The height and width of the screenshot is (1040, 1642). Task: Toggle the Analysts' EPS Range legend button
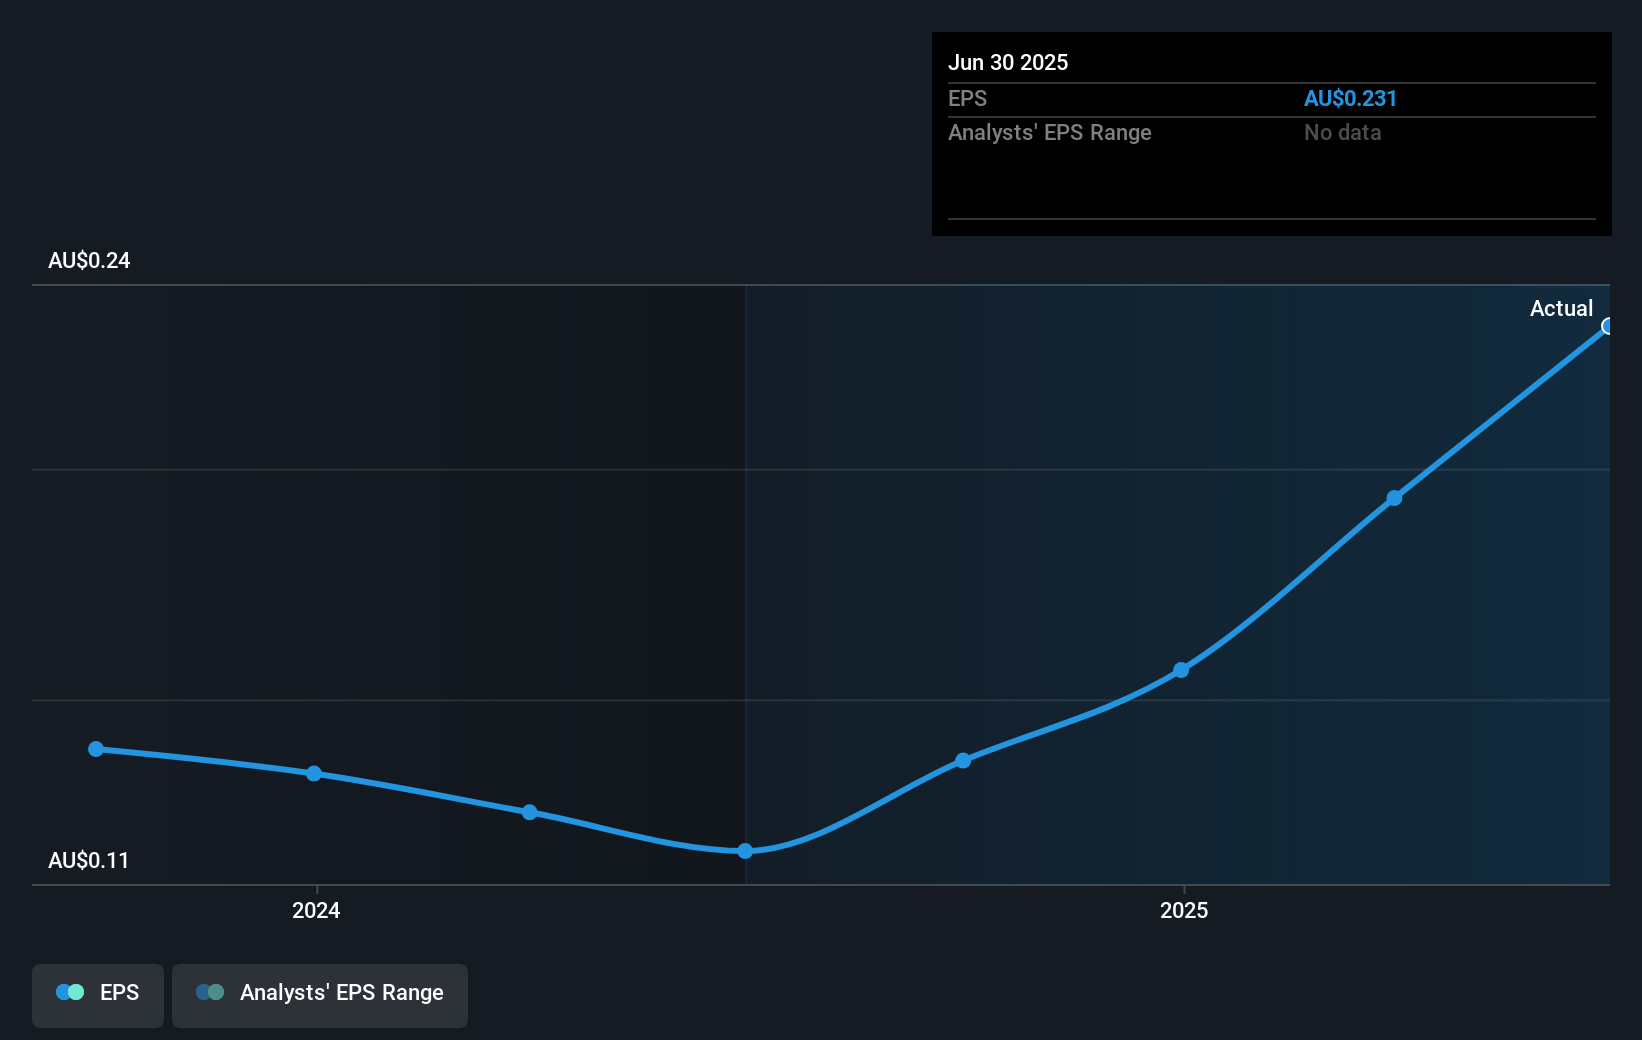[x=320, y=994]
